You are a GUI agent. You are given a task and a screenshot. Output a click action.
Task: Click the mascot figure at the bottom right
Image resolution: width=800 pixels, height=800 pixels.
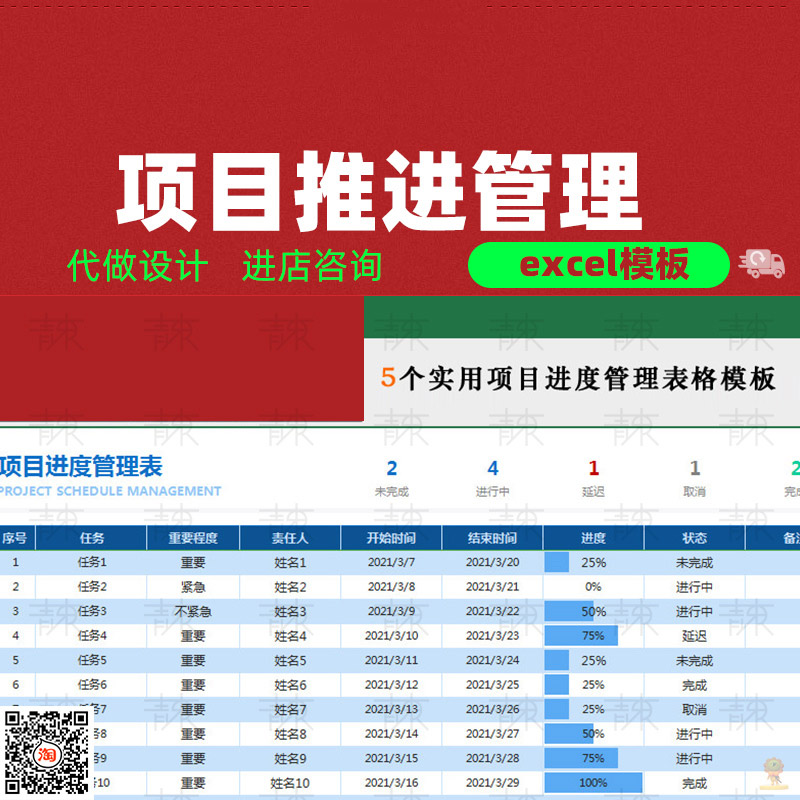coord(772,775)
